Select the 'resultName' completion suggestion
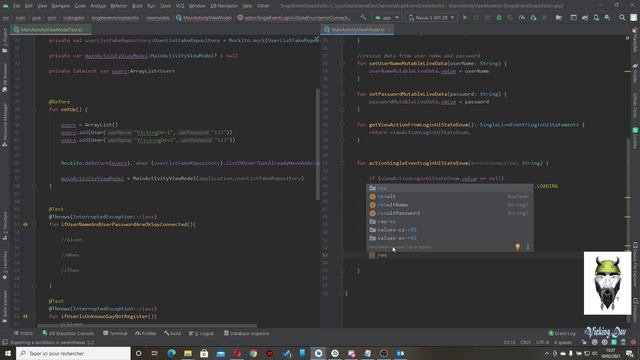The height and width of the screenshot is (360, 640). click(x=449, y=205)
